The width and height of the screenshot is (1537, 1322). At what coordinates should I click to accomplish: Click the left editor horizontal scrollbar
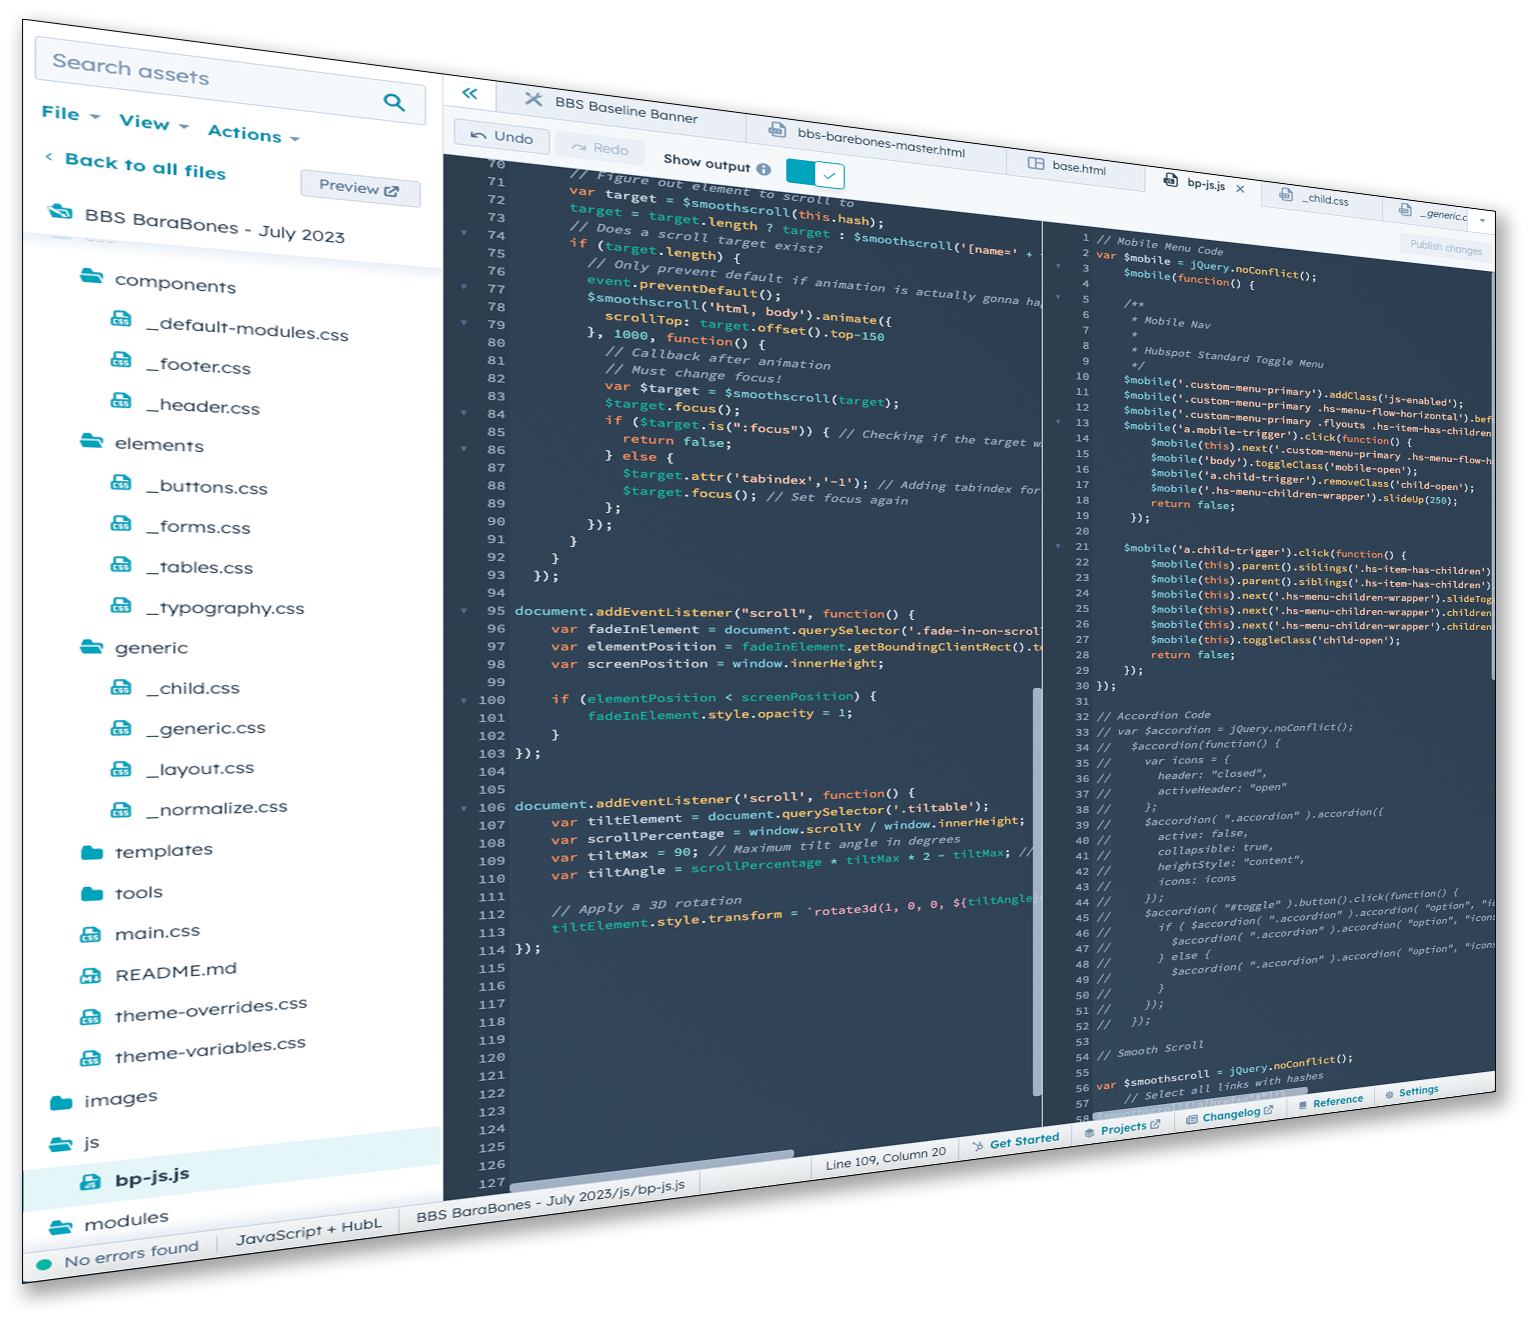point(652,1169)
